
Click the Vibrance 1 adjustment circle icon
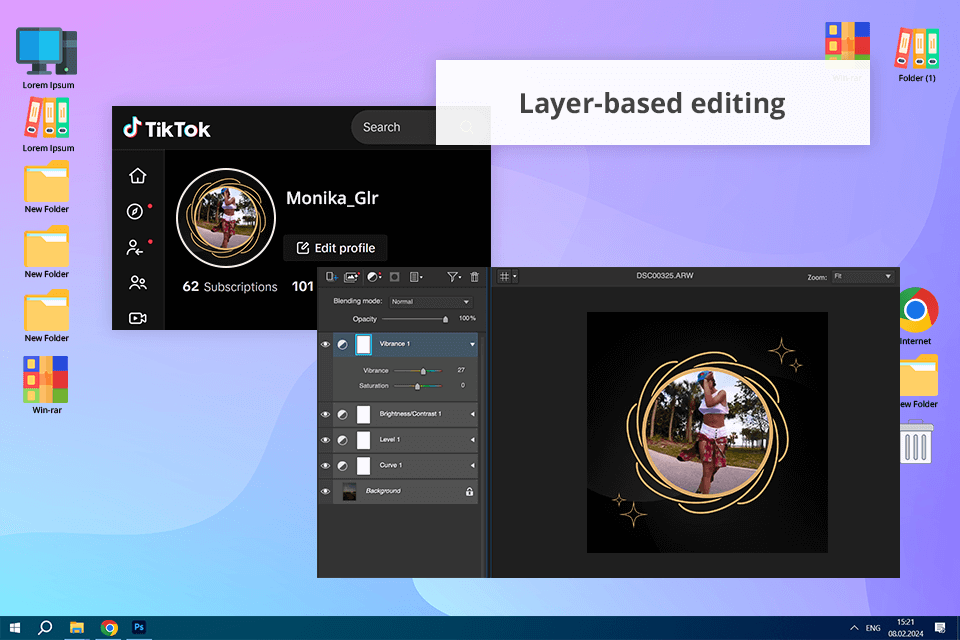(x=343, y=344)
